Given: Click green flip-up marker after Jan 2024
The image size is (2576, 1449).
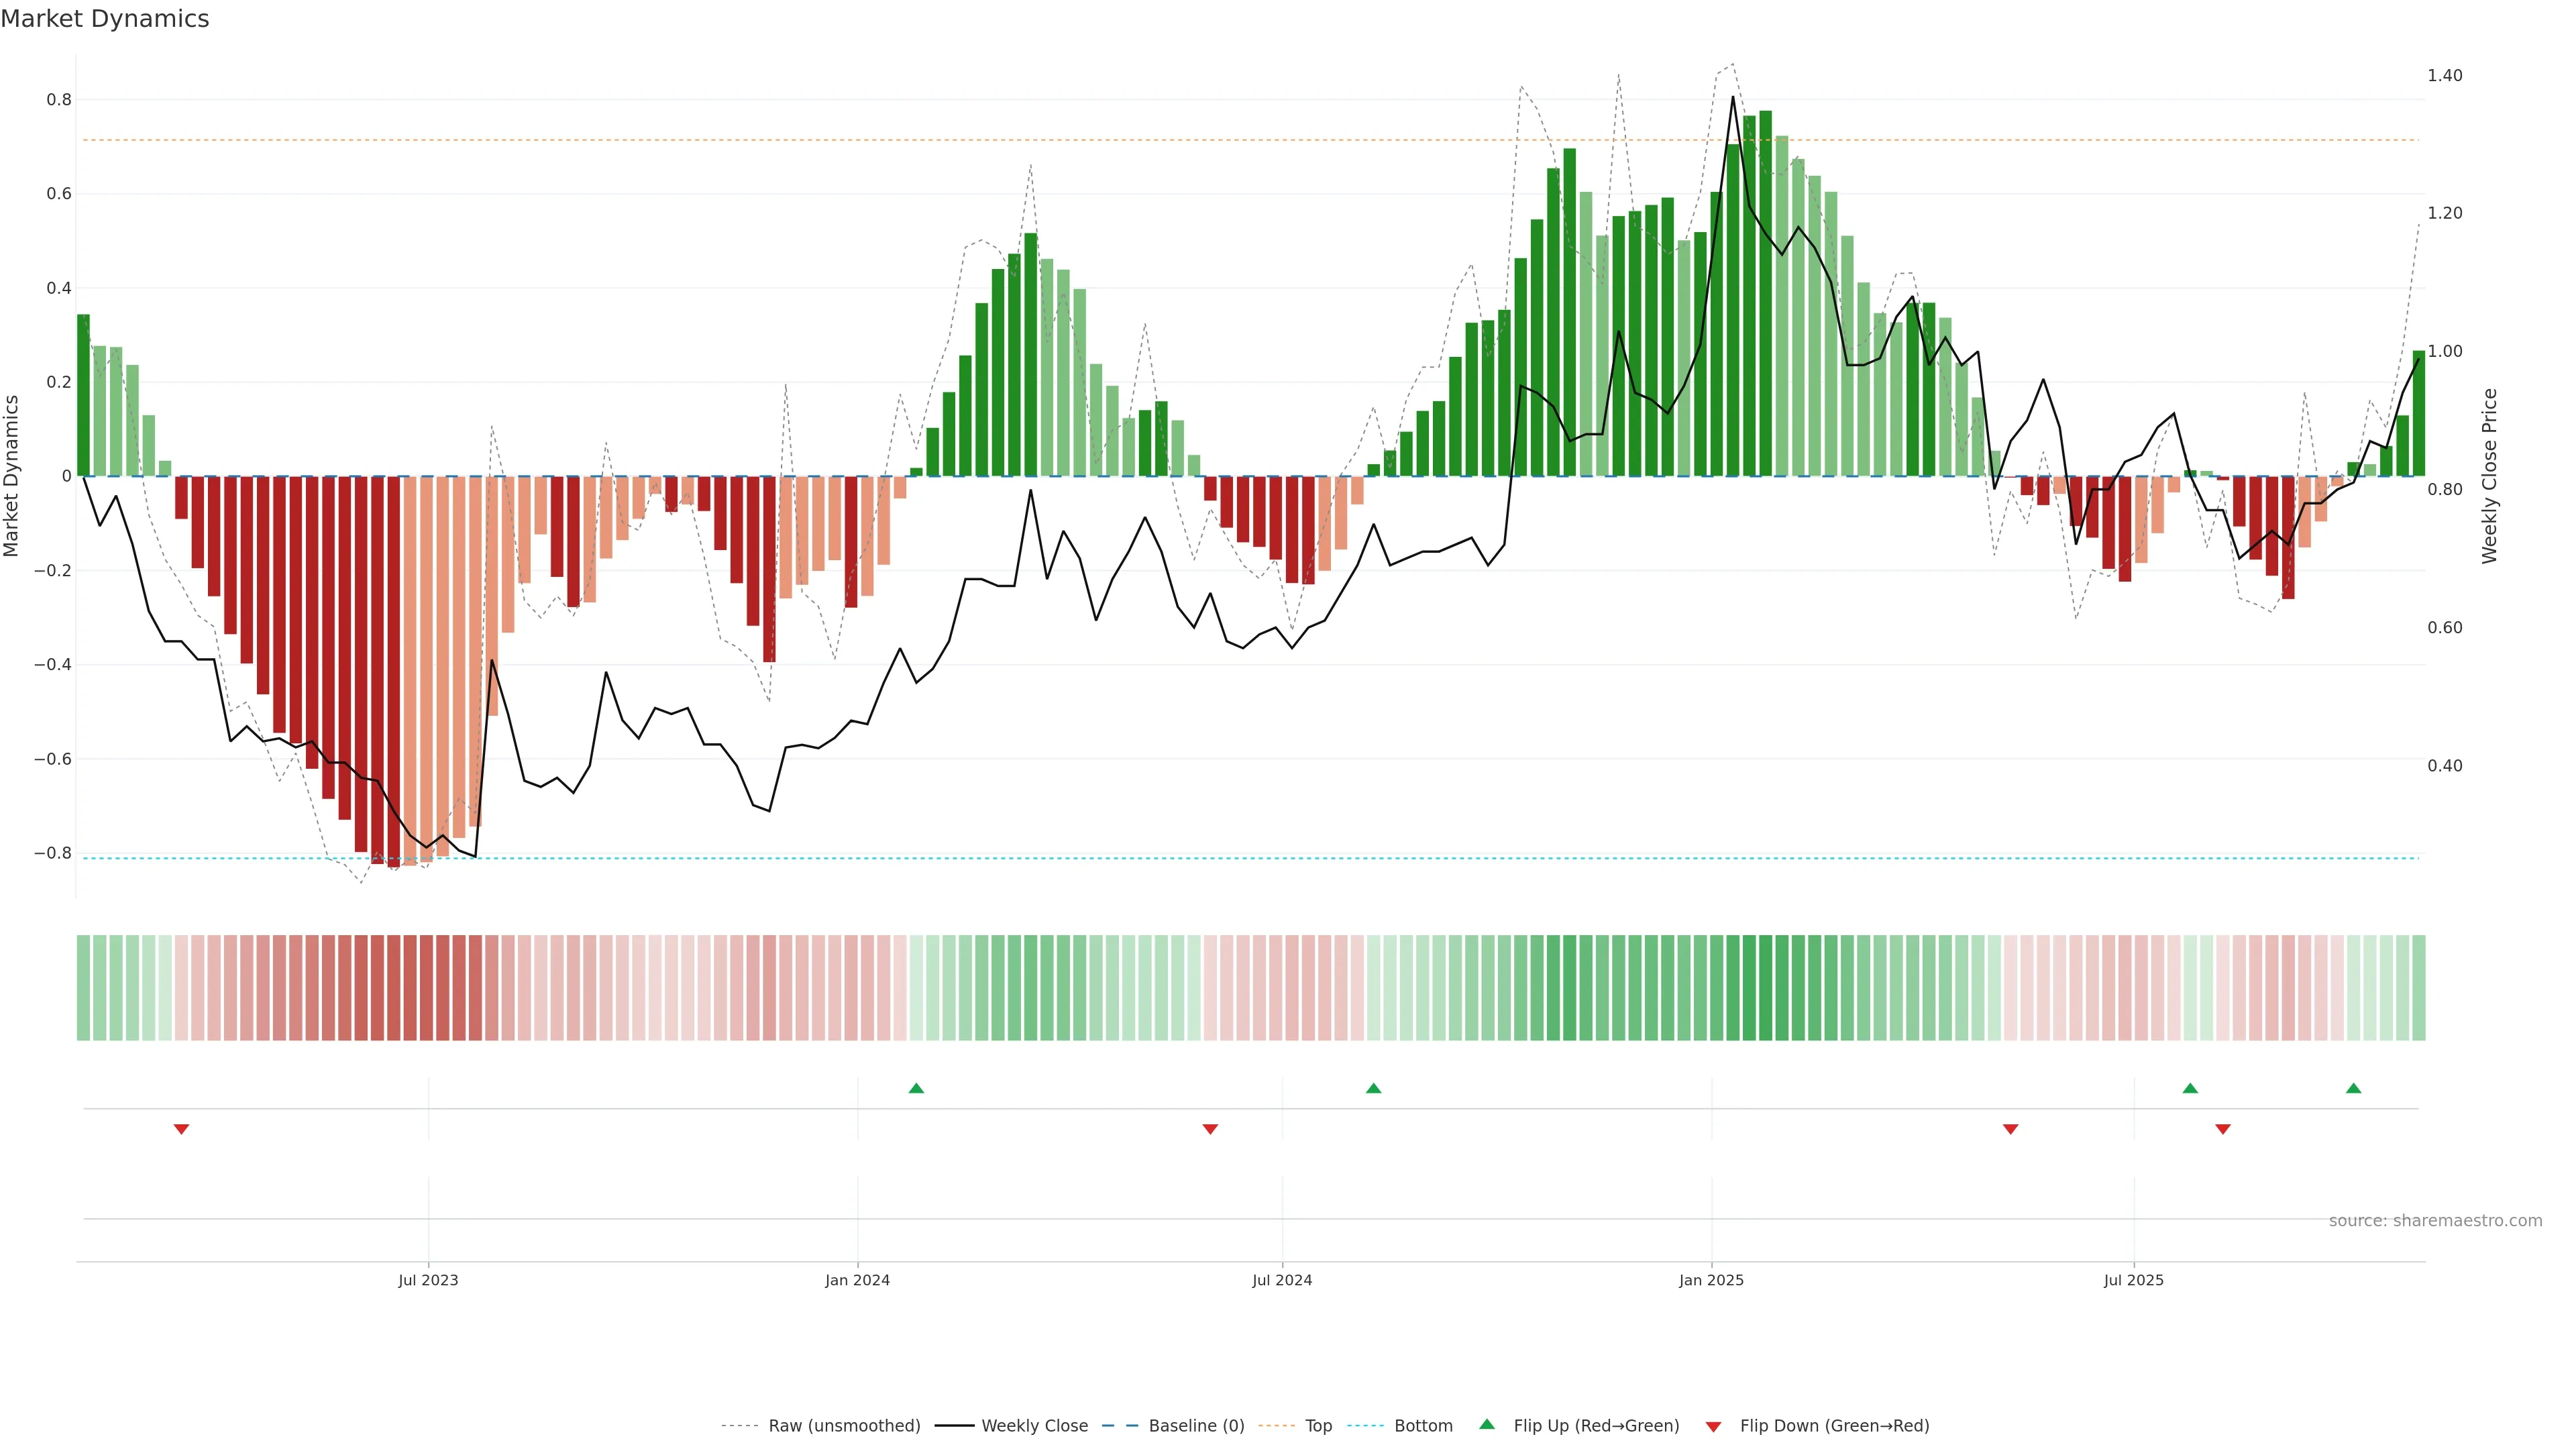Looking at the screenshot, I should pos(916,1088).
